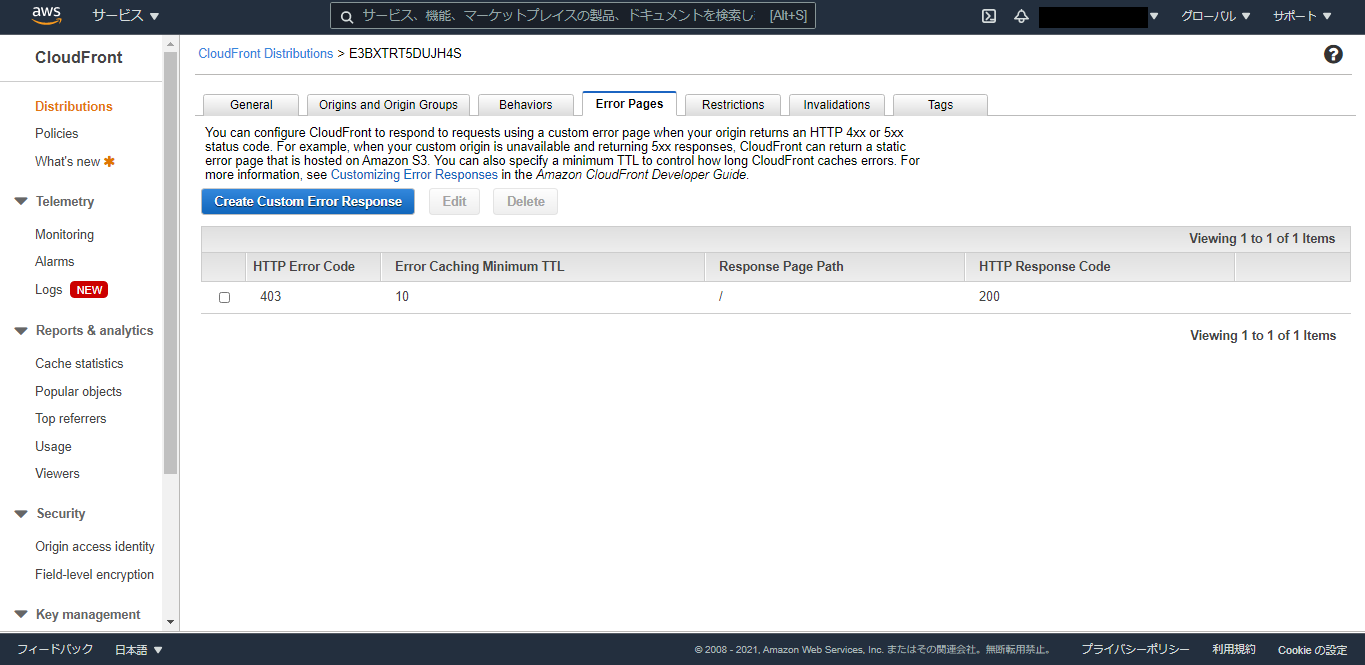Click the Delete button
The height and width of the screenshot is (665, 1365).
(x=526, y=201)
